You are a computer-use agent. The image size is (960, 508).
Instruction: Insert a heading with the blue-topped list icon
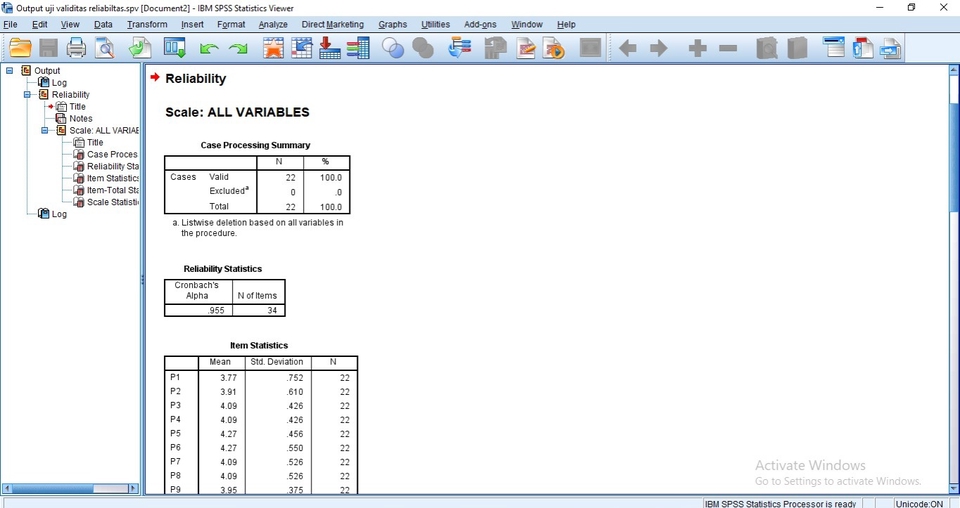[x=833, y=48]
